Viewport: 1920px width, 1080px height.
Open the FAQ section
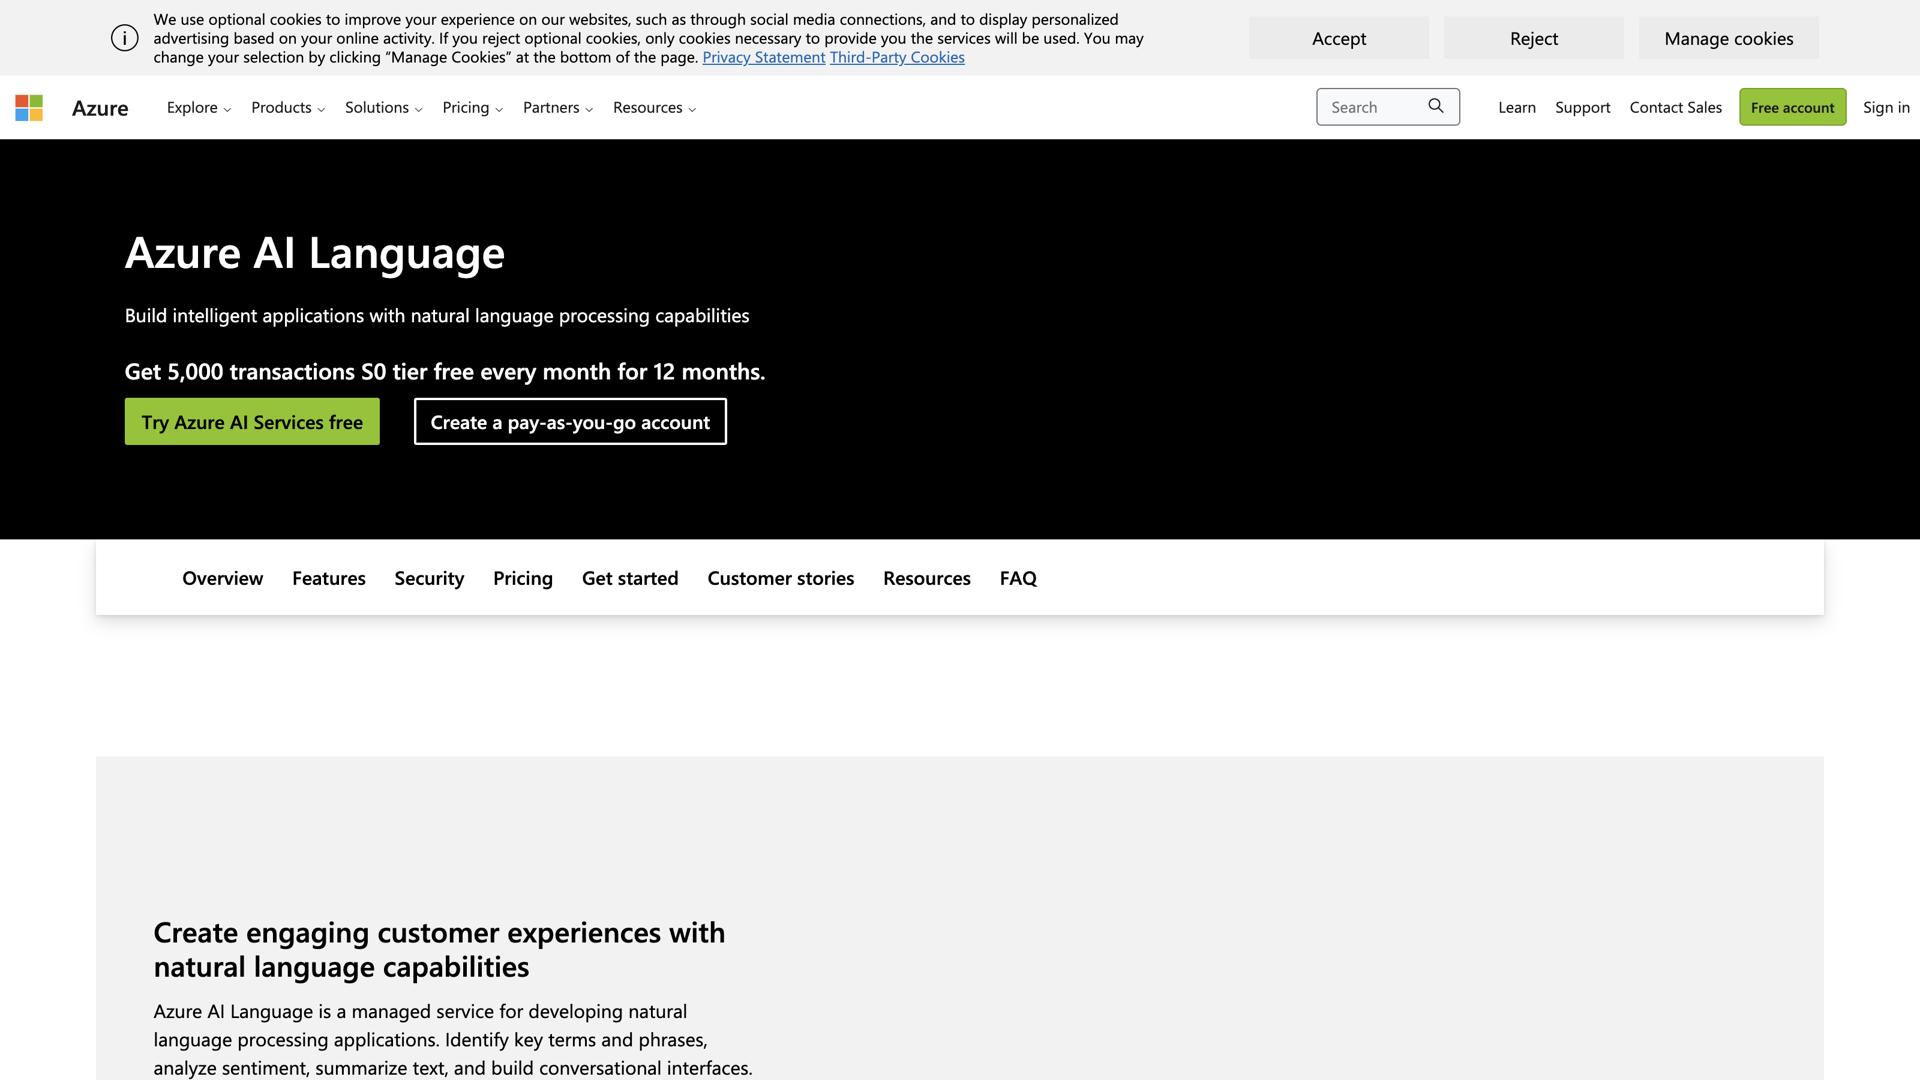tap(1017, 578)
